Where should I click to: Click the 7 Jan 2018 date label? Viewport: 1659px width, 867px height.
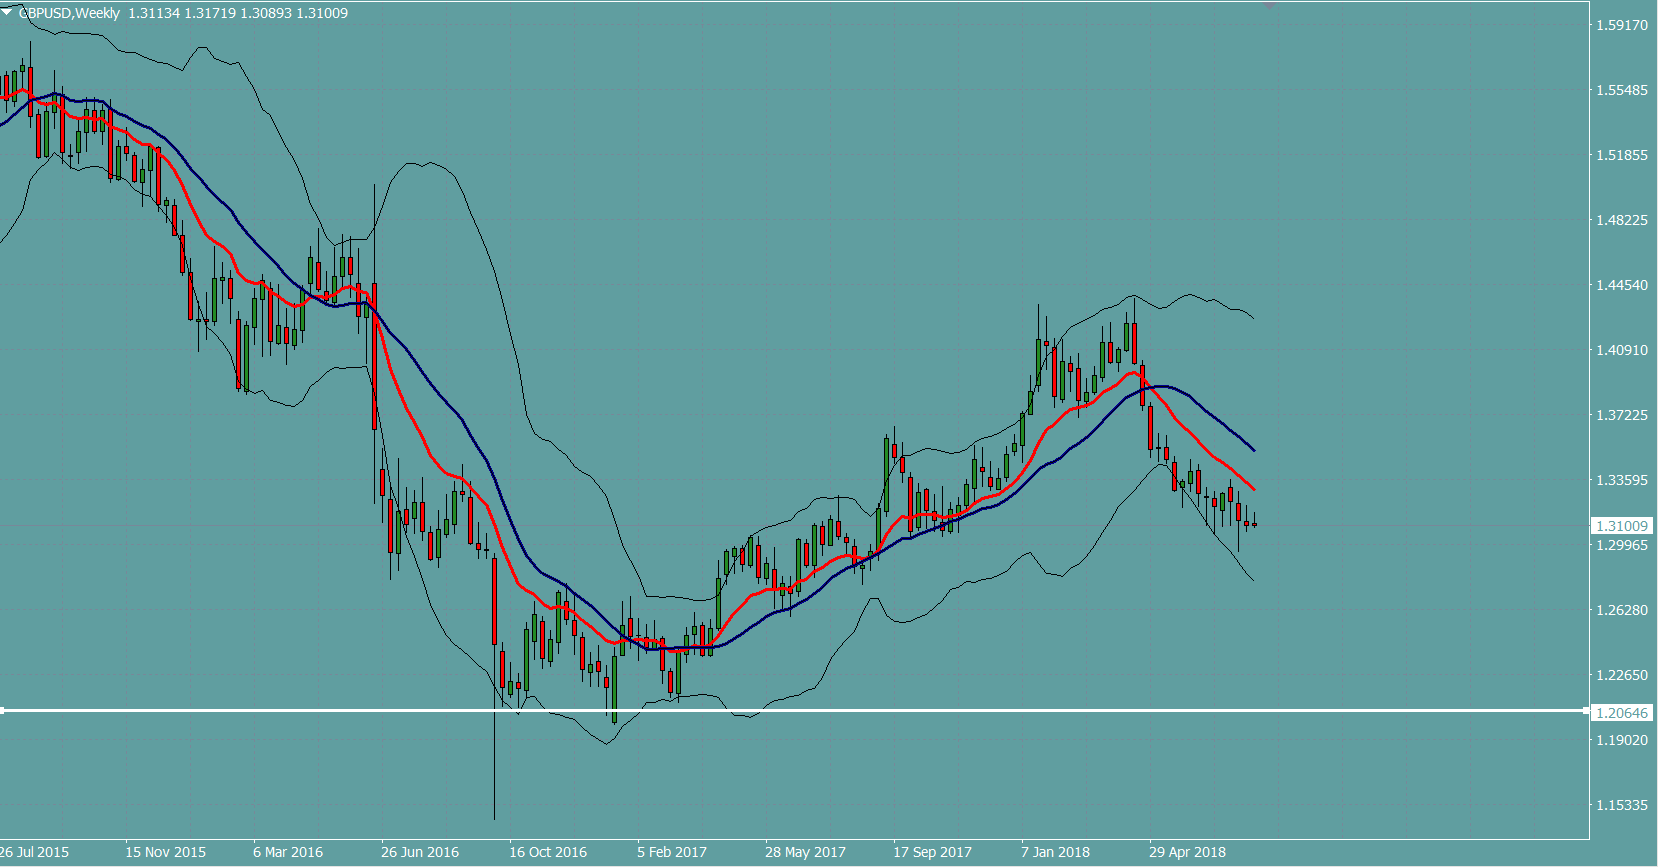coord(1055,852)
